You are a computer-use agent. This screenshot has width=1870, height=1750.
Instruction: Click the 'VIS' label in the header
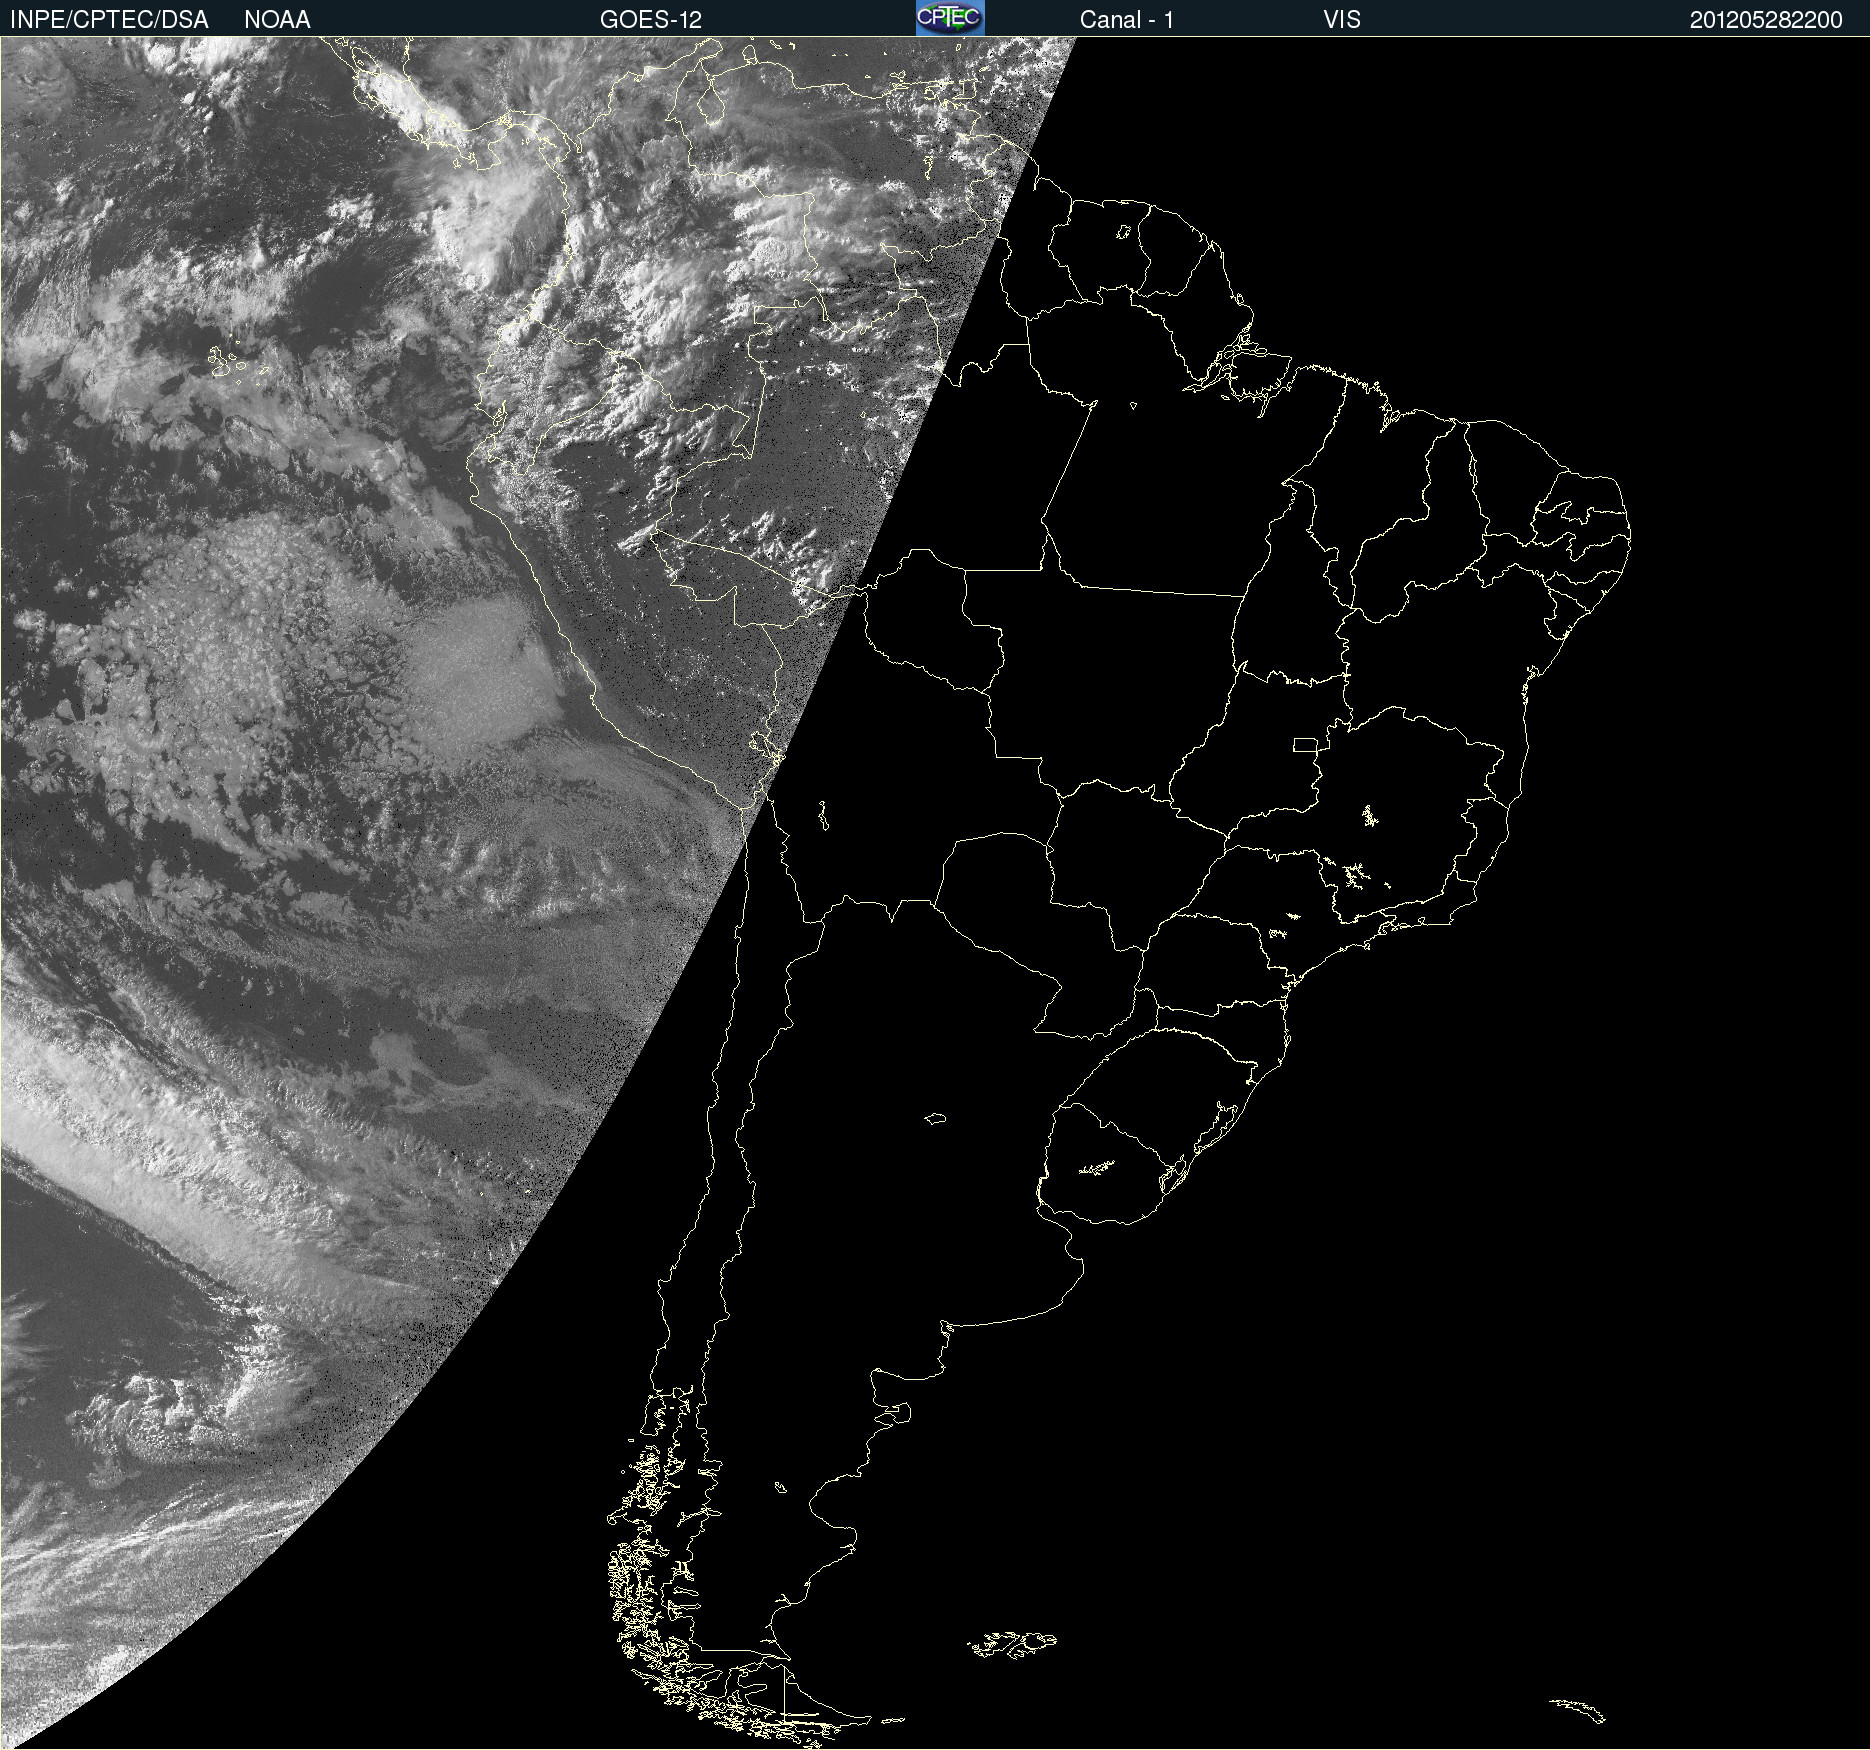(x=1342, y=20)
